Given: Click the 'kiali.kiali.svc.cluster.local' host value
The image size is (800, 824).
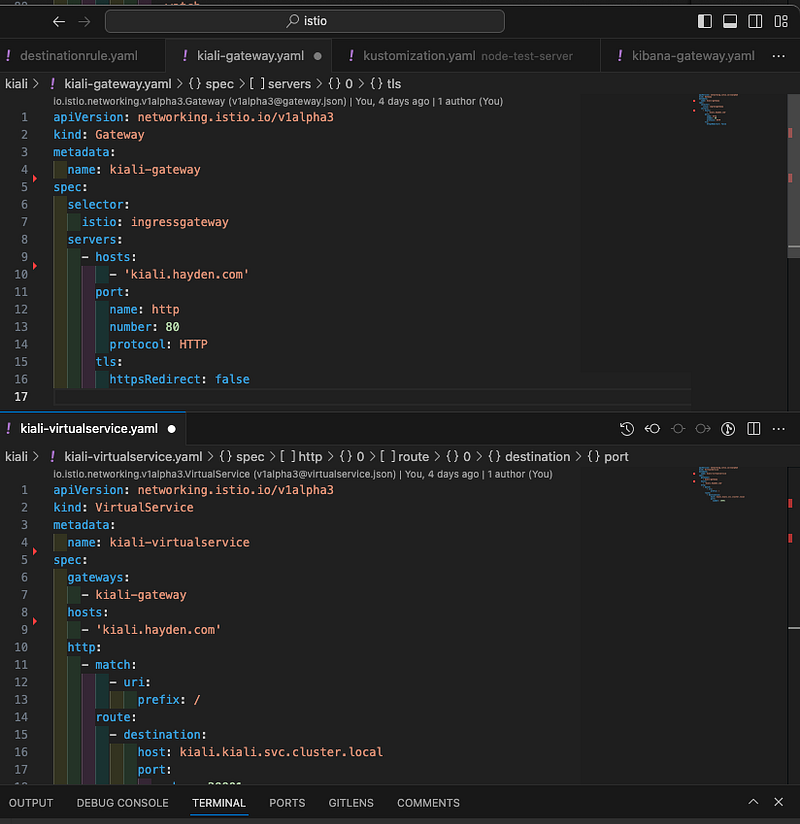Looking at the screenshot, I should (281, 752).
